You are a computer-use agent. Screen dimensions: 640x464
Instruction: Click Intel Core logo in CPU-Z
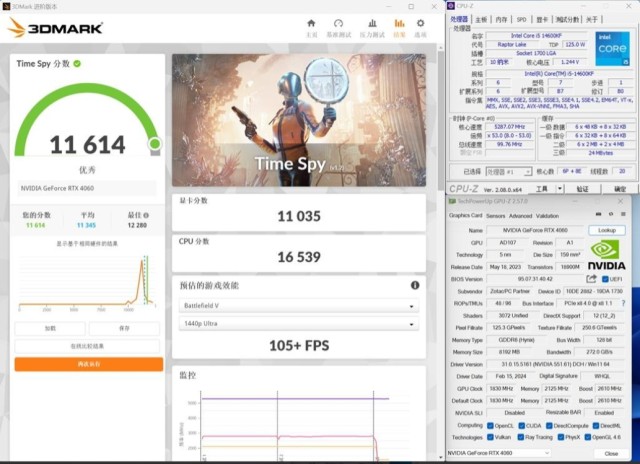(612, 49)
